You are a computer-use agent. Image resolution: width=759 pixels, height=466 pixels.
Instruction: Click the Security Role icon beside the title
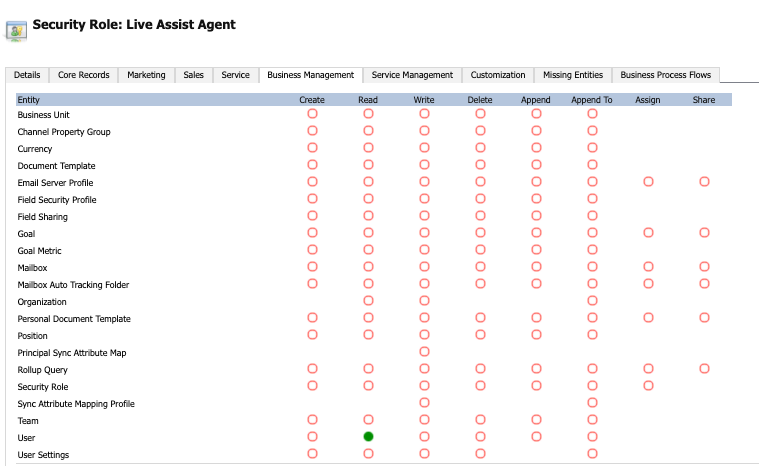point(16,31)
